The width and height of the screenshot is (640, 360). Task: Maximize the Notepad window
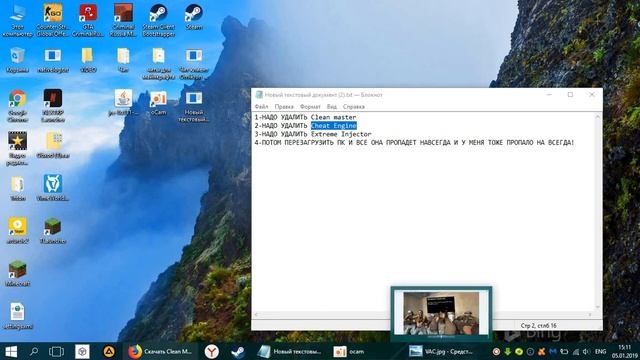pyautogui.click(x=570, y=95)
